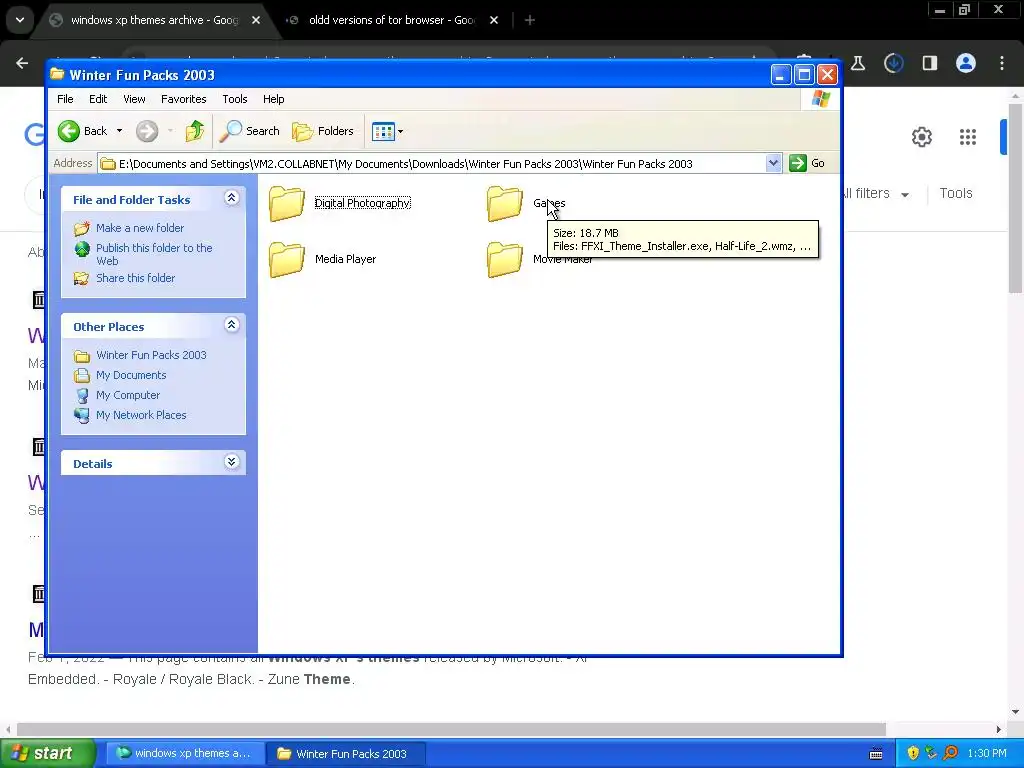Click the Share this folder icon
The width and height of the screenshot is (1024, 768).
click(82, 278)
